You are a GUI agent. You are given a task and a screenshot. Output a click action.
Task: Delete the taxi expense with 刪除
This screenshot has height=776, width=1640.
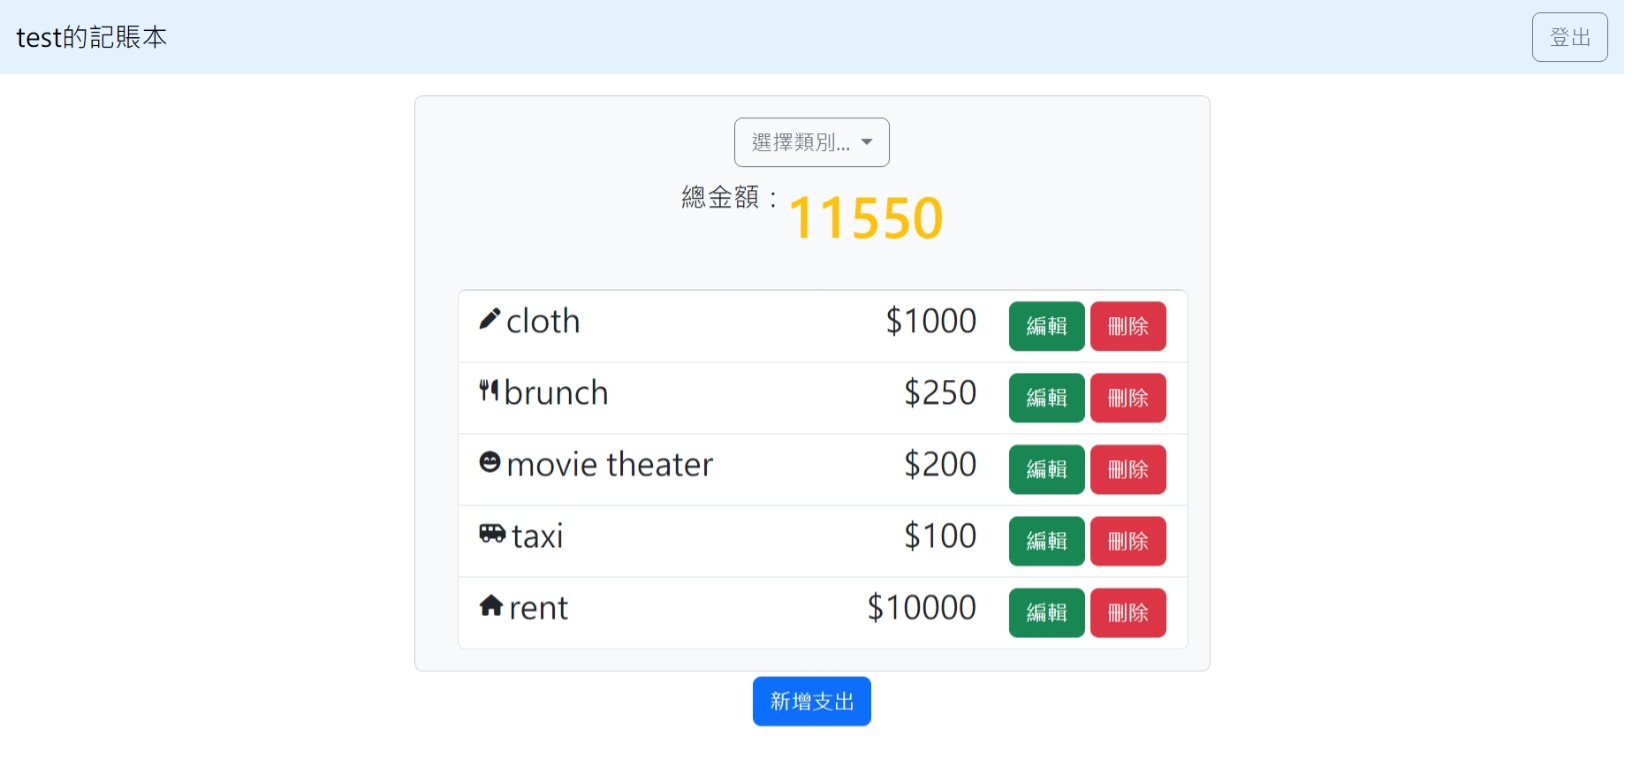(1127, 541)
